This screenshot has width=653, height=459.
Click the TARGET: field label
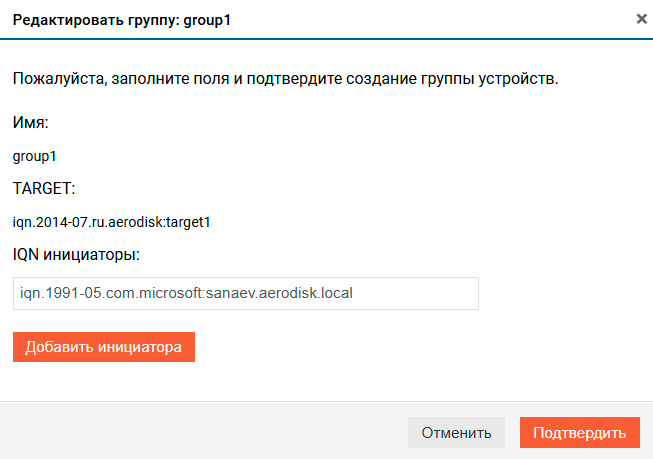pos(44,189)
